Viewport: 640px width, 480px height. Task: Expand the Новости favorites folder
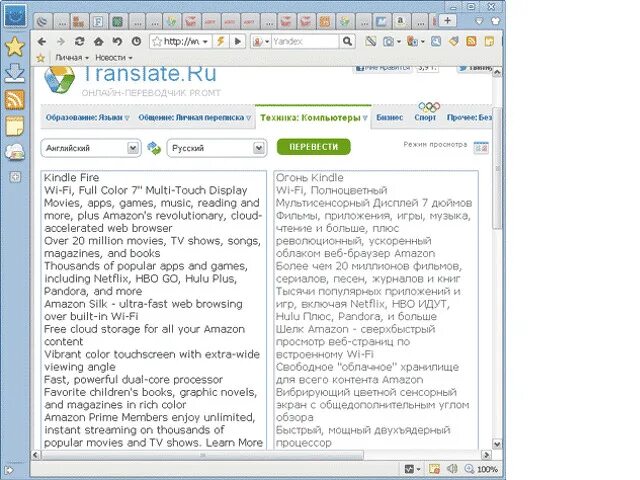click(x=113, y=58)
